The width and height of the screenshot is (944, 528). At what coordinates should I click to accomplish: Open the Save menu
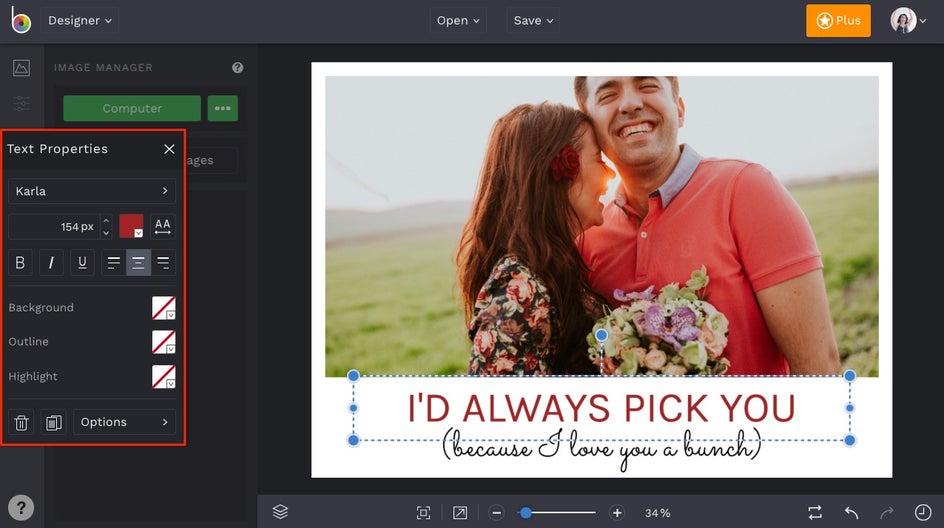[533, 20]
